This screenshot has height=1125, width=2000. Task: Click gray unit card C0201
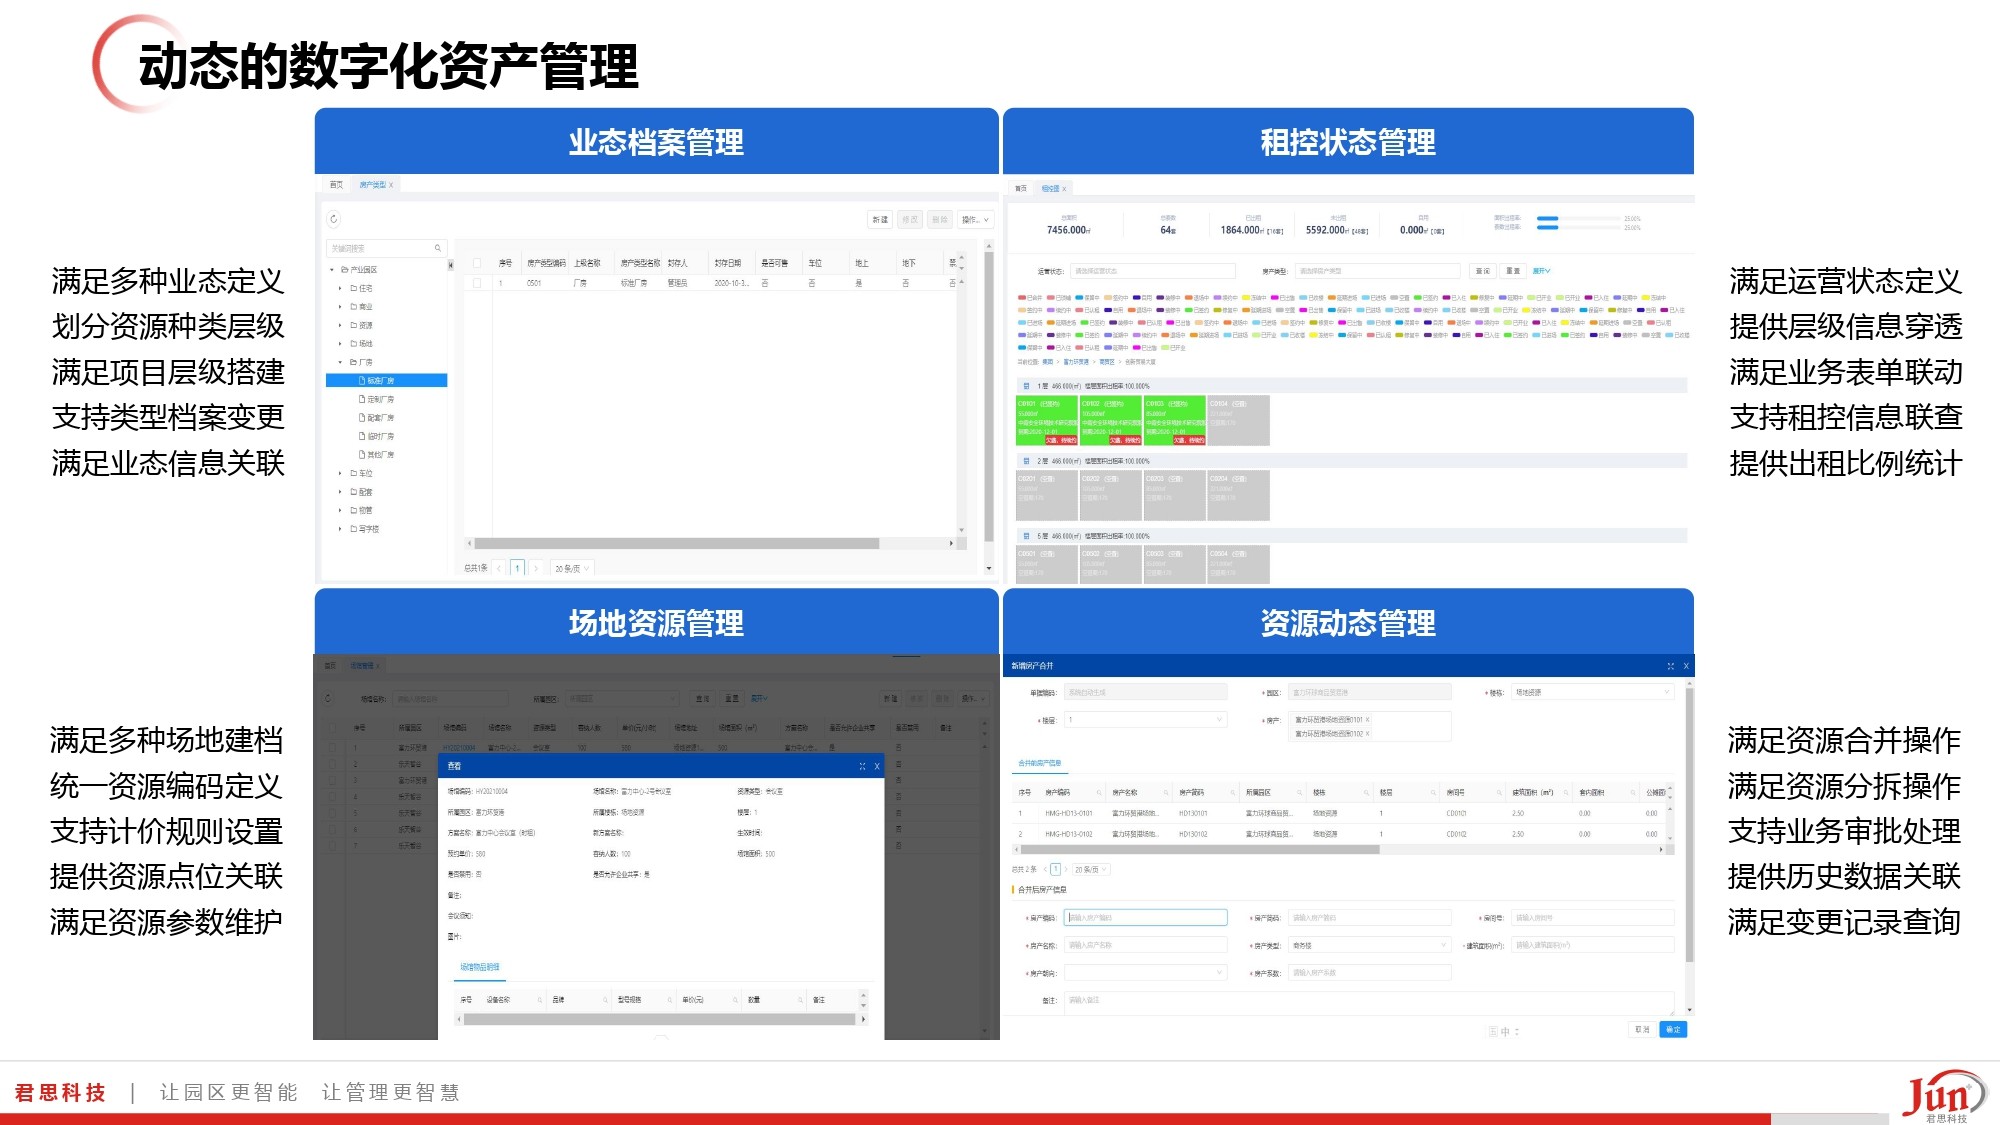click(1047, 495)
